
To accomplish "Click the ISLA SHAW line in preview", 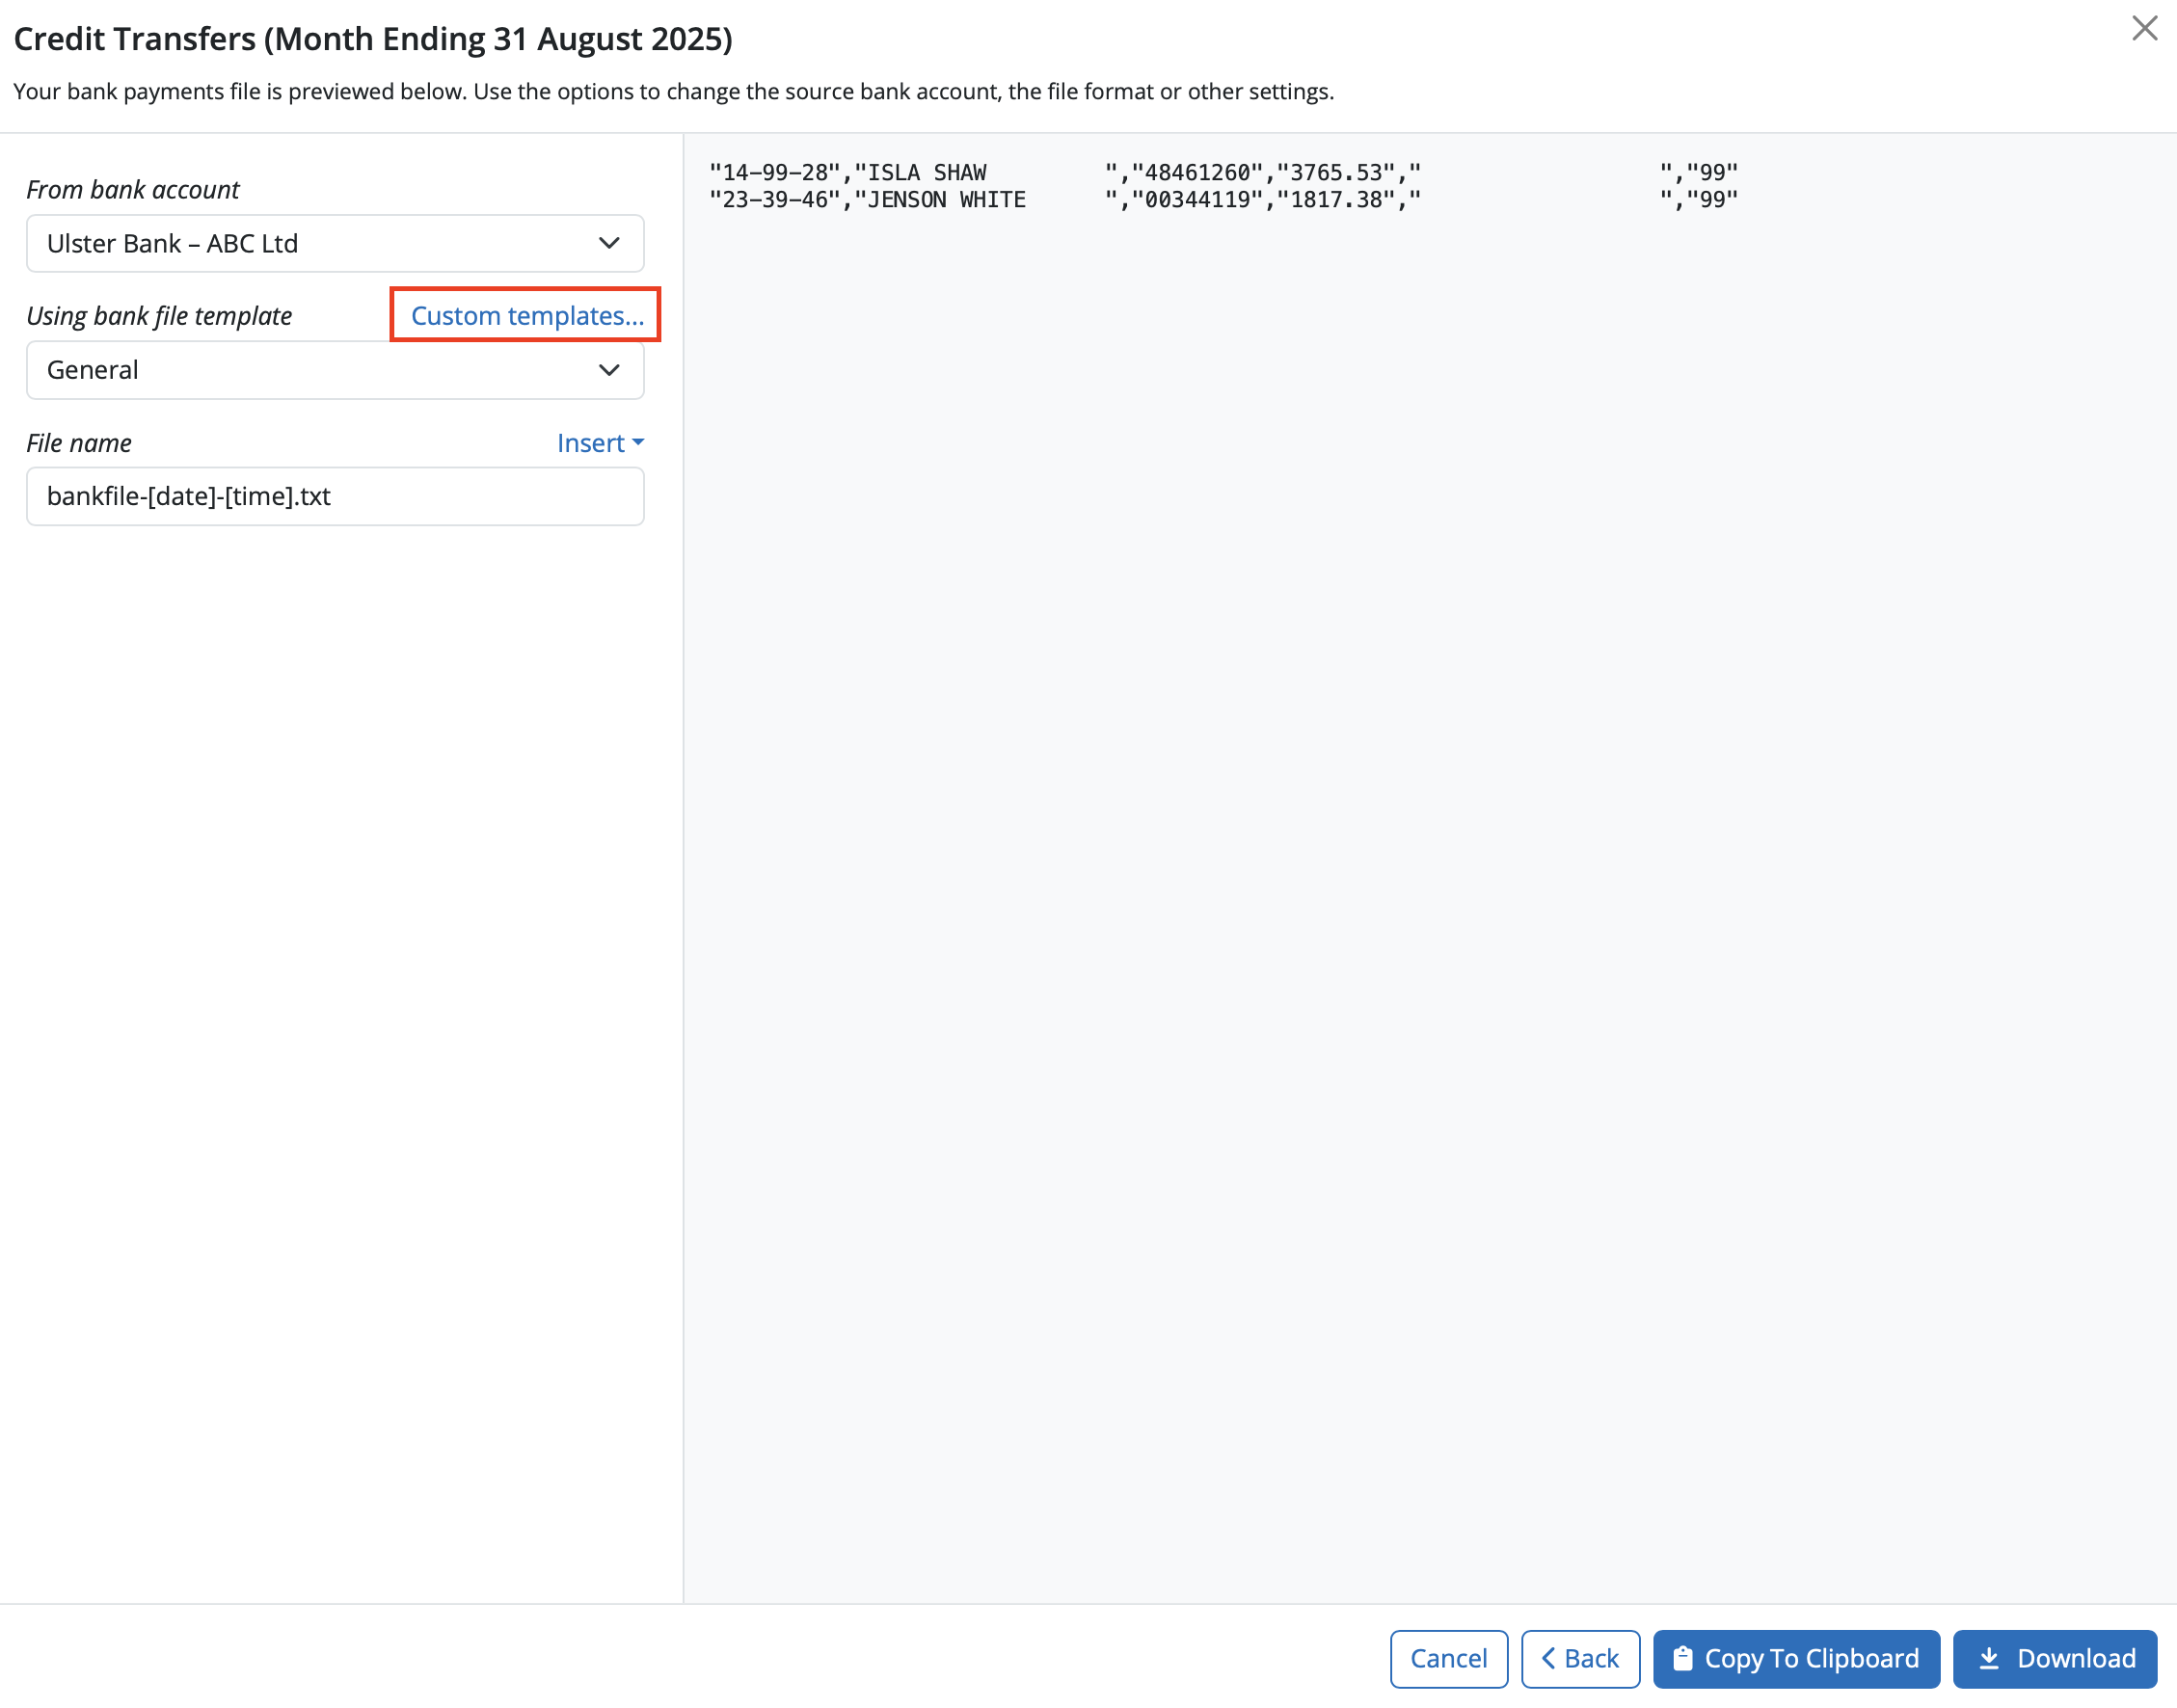I will 920,172.
